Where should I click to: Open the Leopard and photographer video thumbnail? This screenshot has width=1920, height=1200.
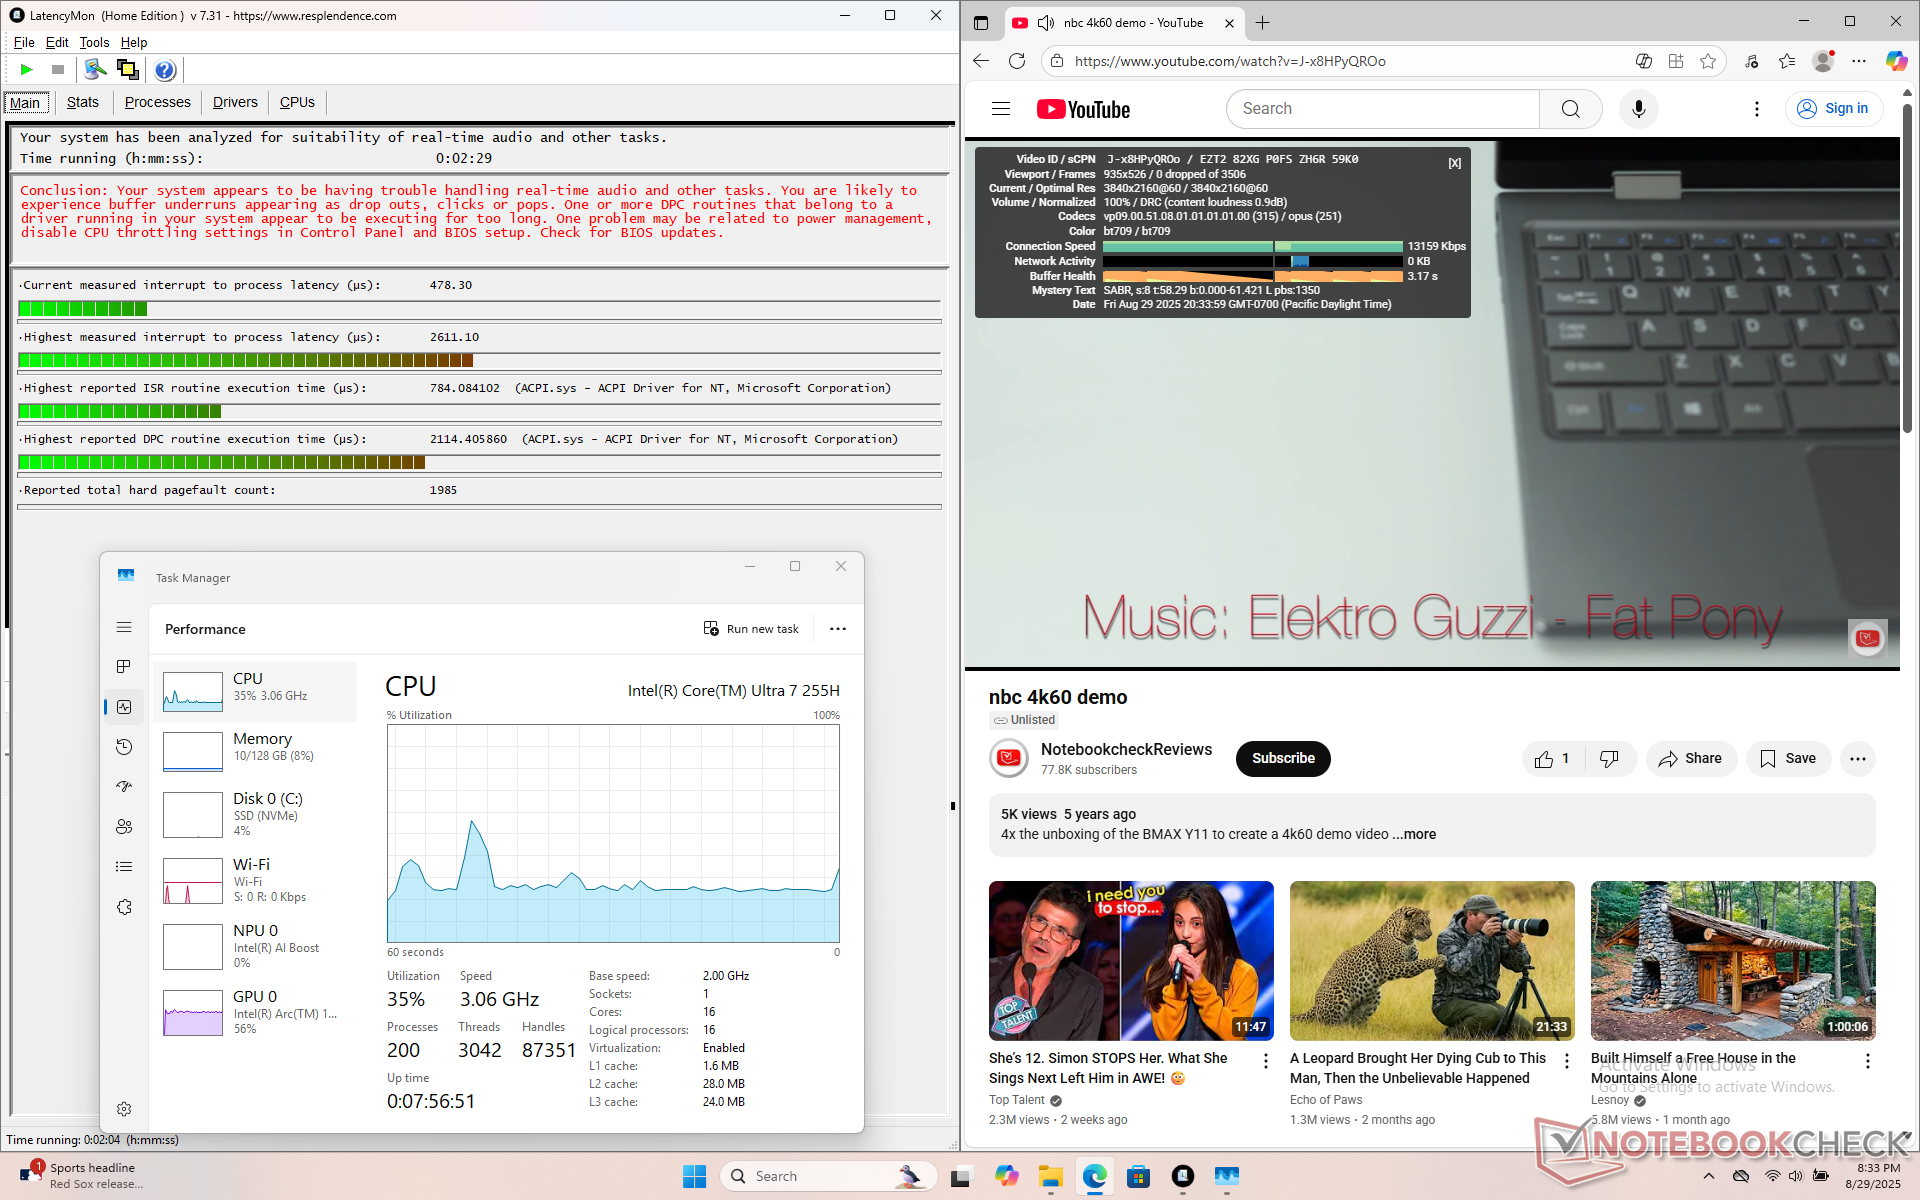(x=1432, y=961)
